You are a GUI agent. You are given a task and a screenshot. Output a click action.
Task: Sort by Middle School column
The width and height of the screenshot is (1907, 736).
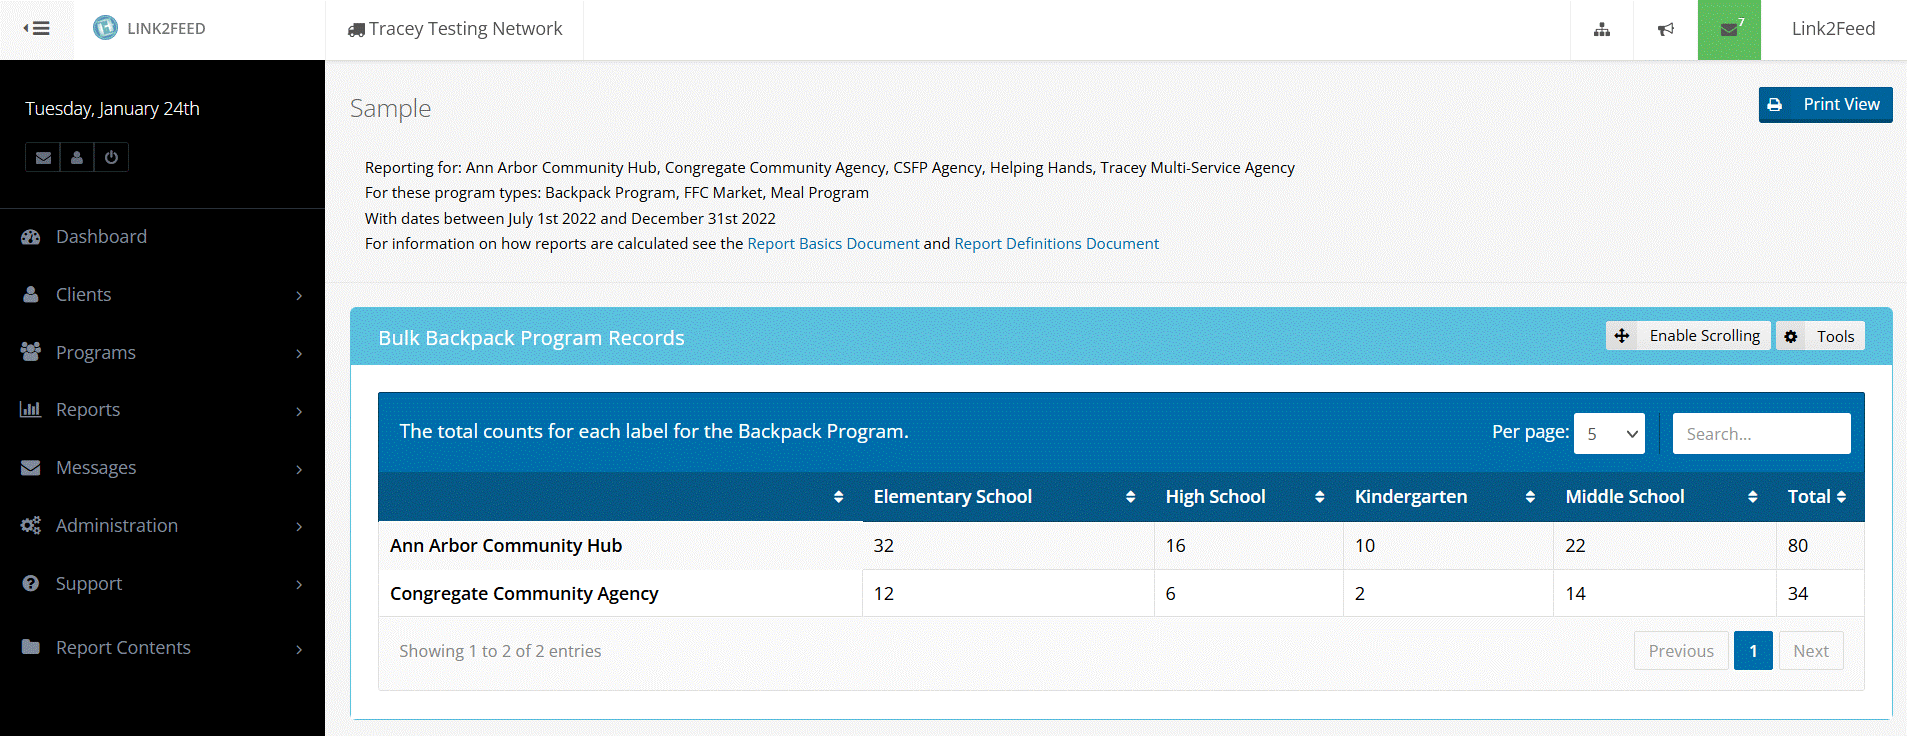tap(1752, 497)
